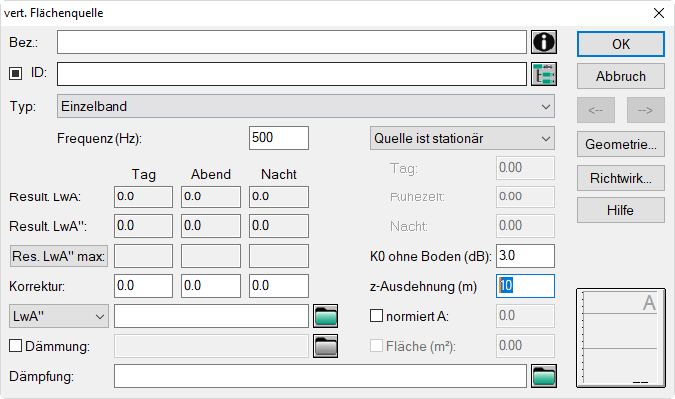Image resolution: width=675 pixels, height=399 pixels.
Task: Click the Result. LwA Abend field
Action: [x=211, y=197]
